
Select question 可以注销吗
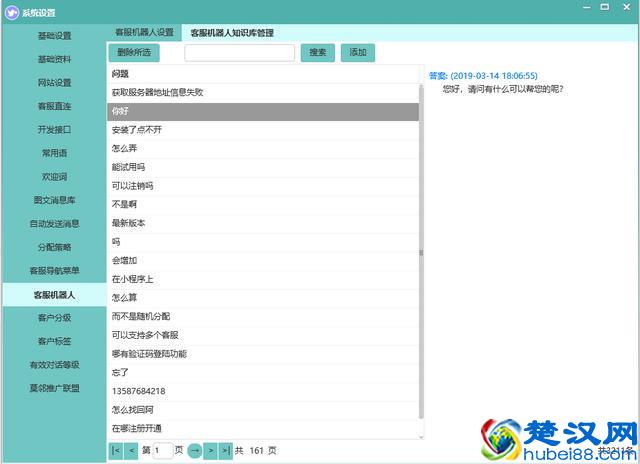(263, 186)
